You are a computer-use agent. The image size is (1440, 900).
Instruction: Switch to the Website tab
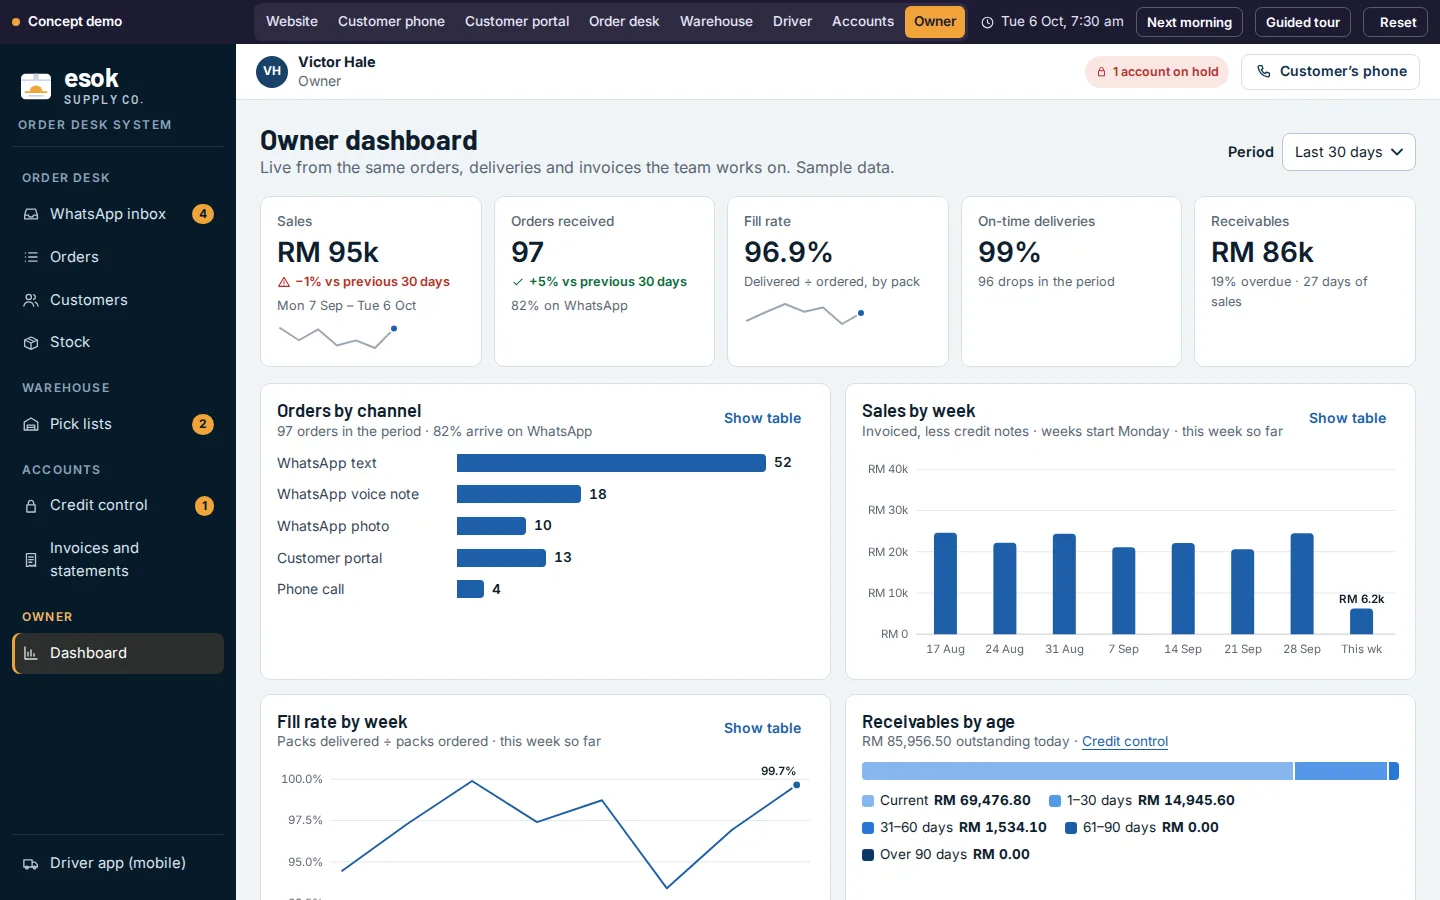coord(292,21)
